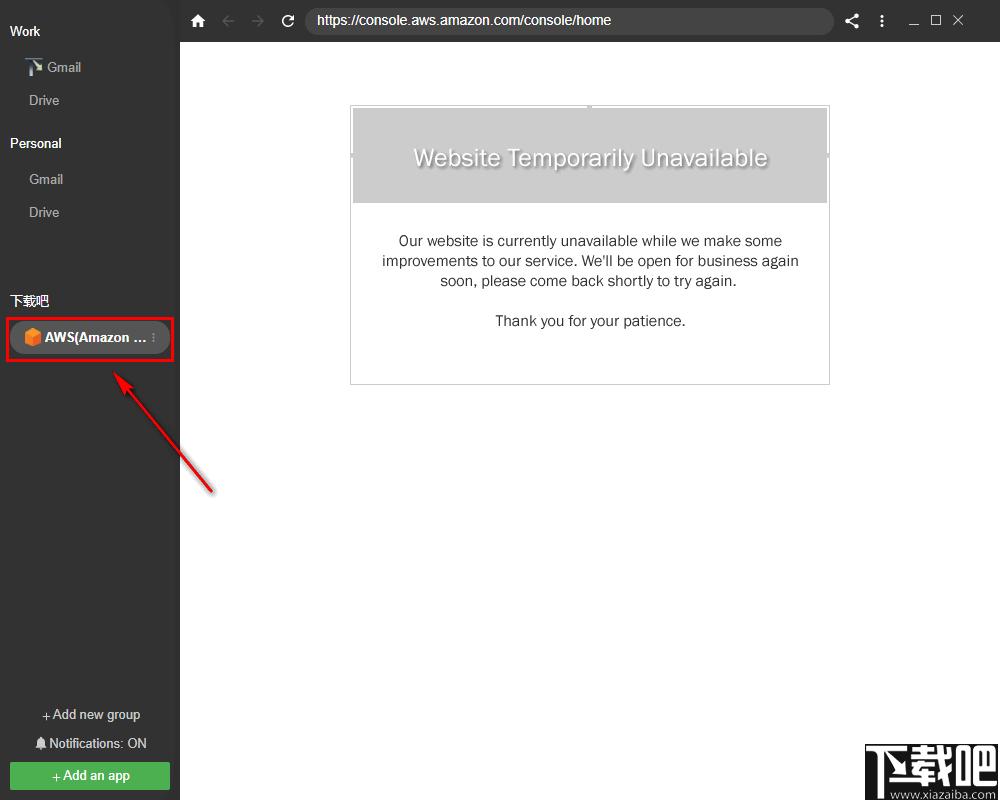This screenshot has width=1000, height=800.
Task: Select the Personal group header
Action: pos(36,144)
